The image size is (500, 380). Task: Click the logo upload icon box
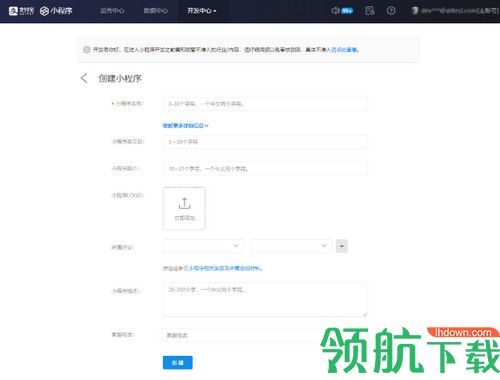(184, 208)
